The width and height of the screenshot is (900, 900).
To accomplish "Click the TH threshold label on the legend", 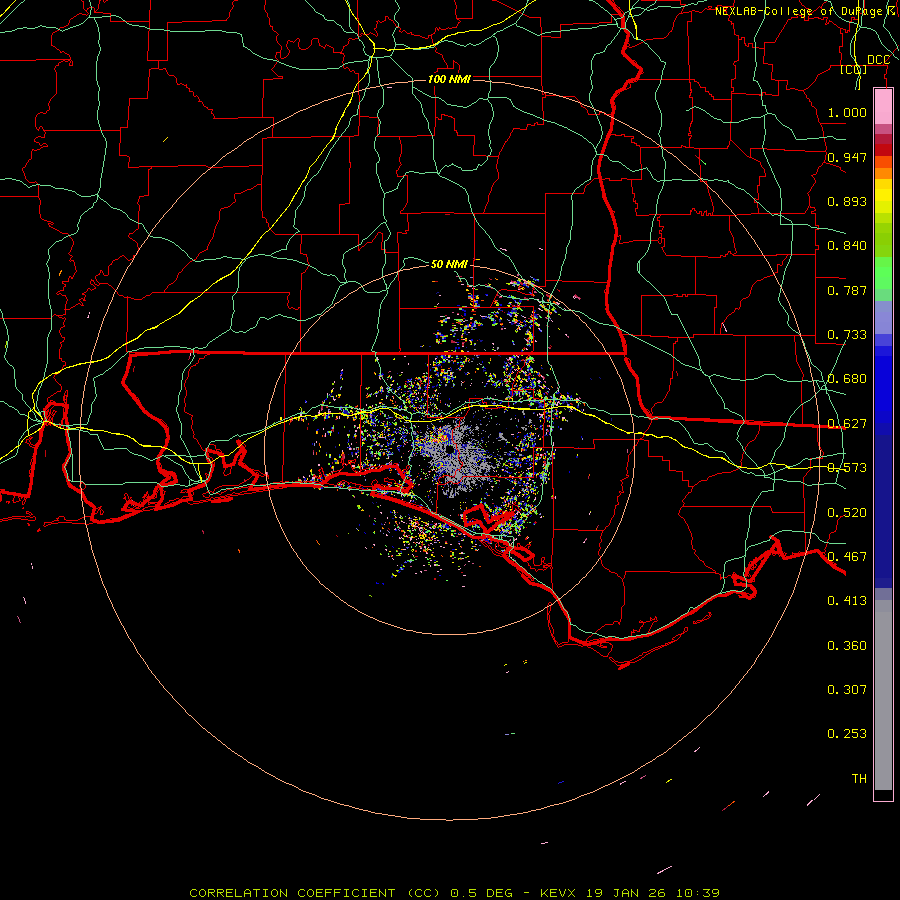I will pos(858,778).
